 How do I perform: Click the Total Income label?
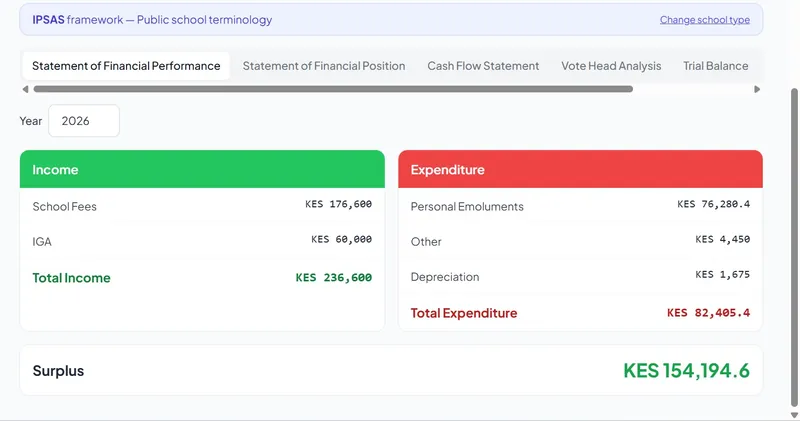click(x=71, y=278)
